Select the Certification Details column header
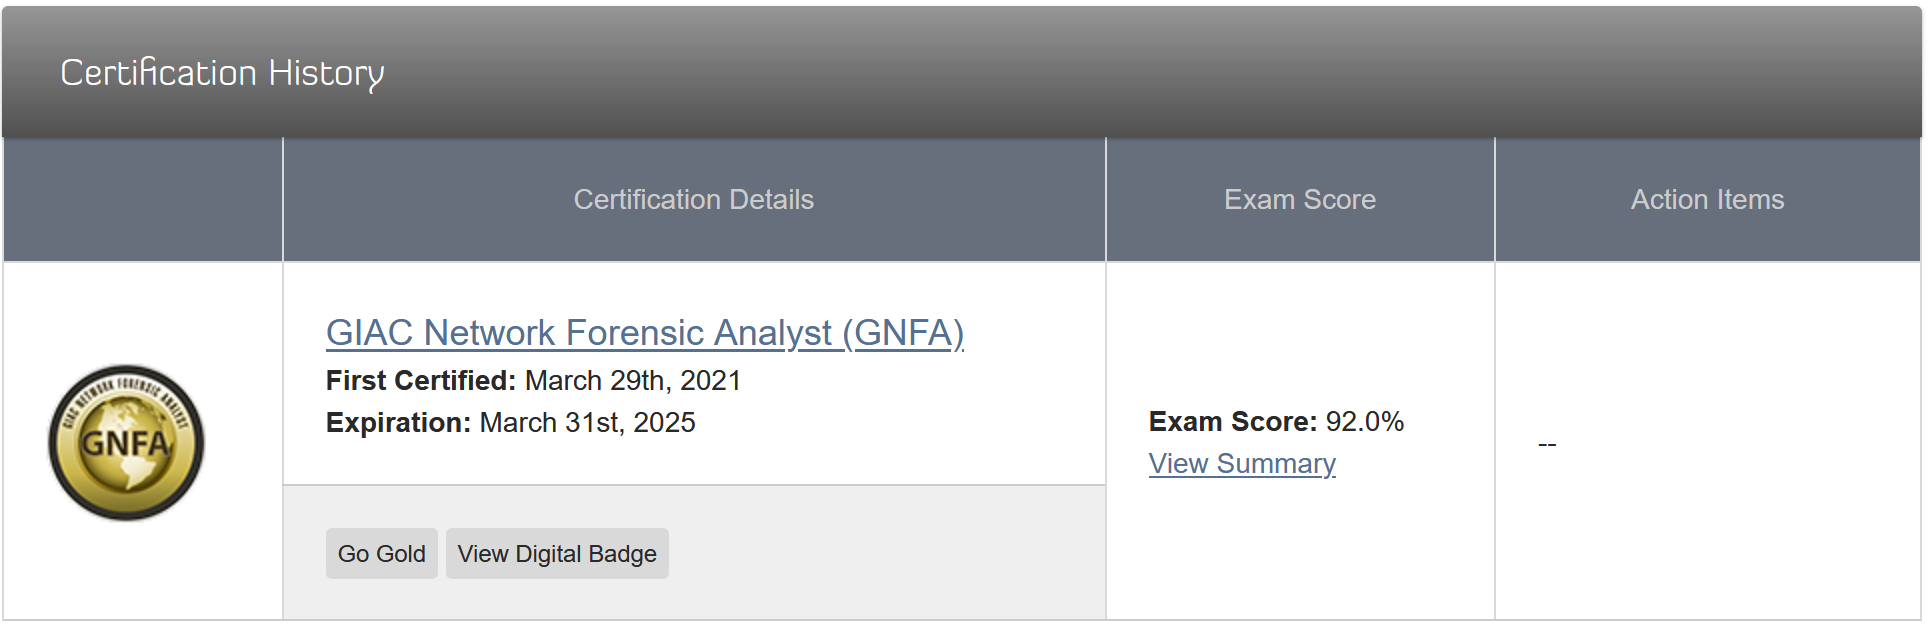Image resolution: width=1928 pixels, height=628 pixels. click(694, 200)
